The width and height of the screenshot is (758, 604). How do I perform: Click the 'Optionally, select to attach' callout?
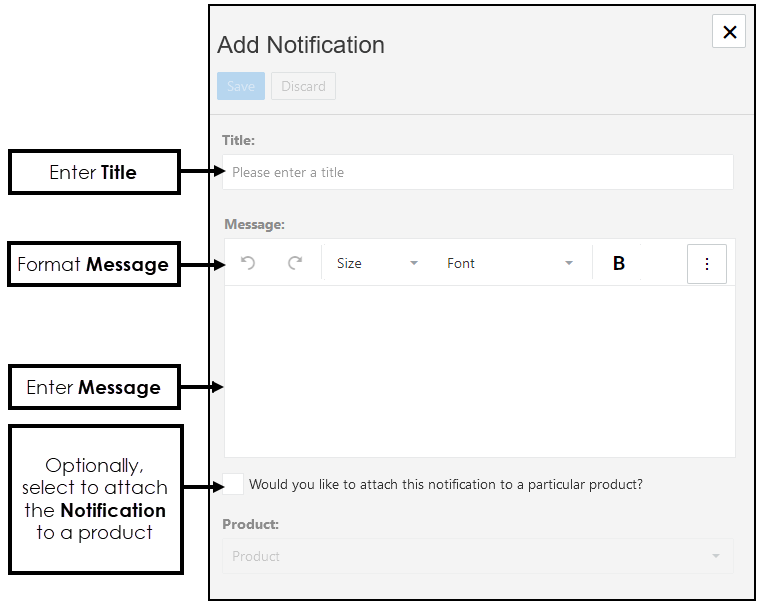96,499
